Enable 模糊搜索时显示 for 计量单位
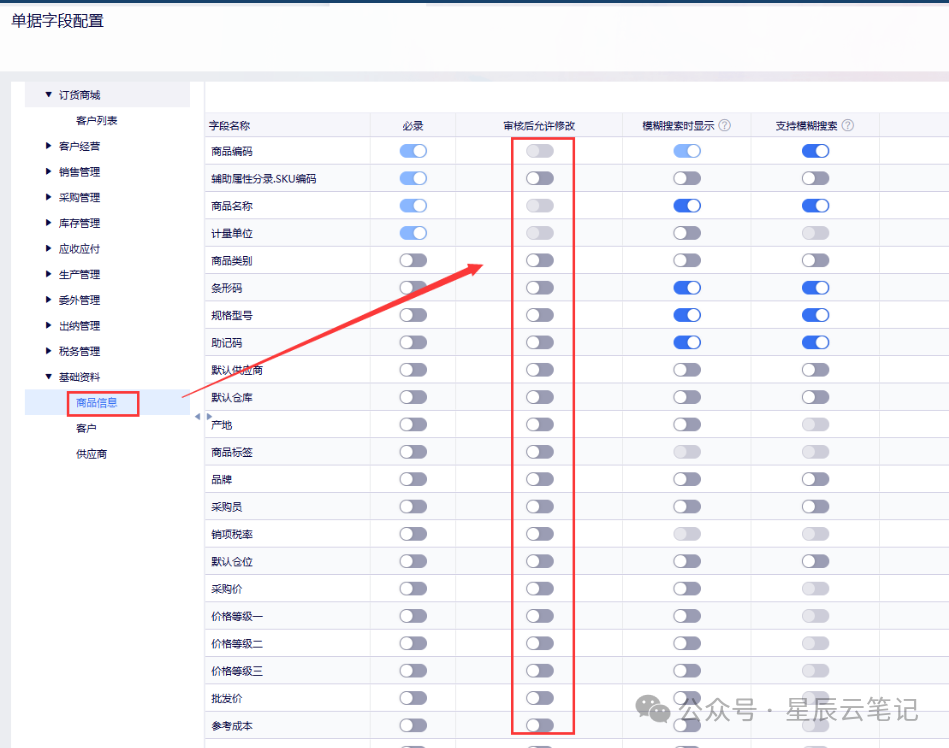Viewport: 949px width, 748px height. coord(687,233)
